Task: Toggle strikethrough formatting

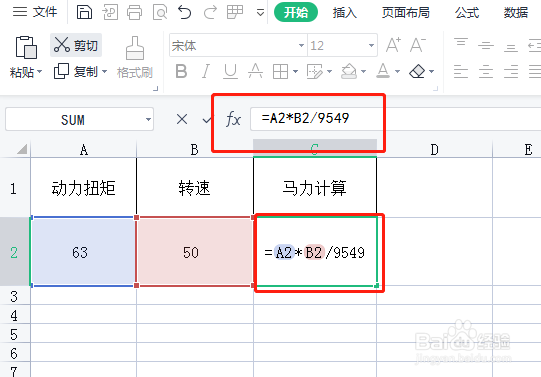Action: tap(255, 71)
